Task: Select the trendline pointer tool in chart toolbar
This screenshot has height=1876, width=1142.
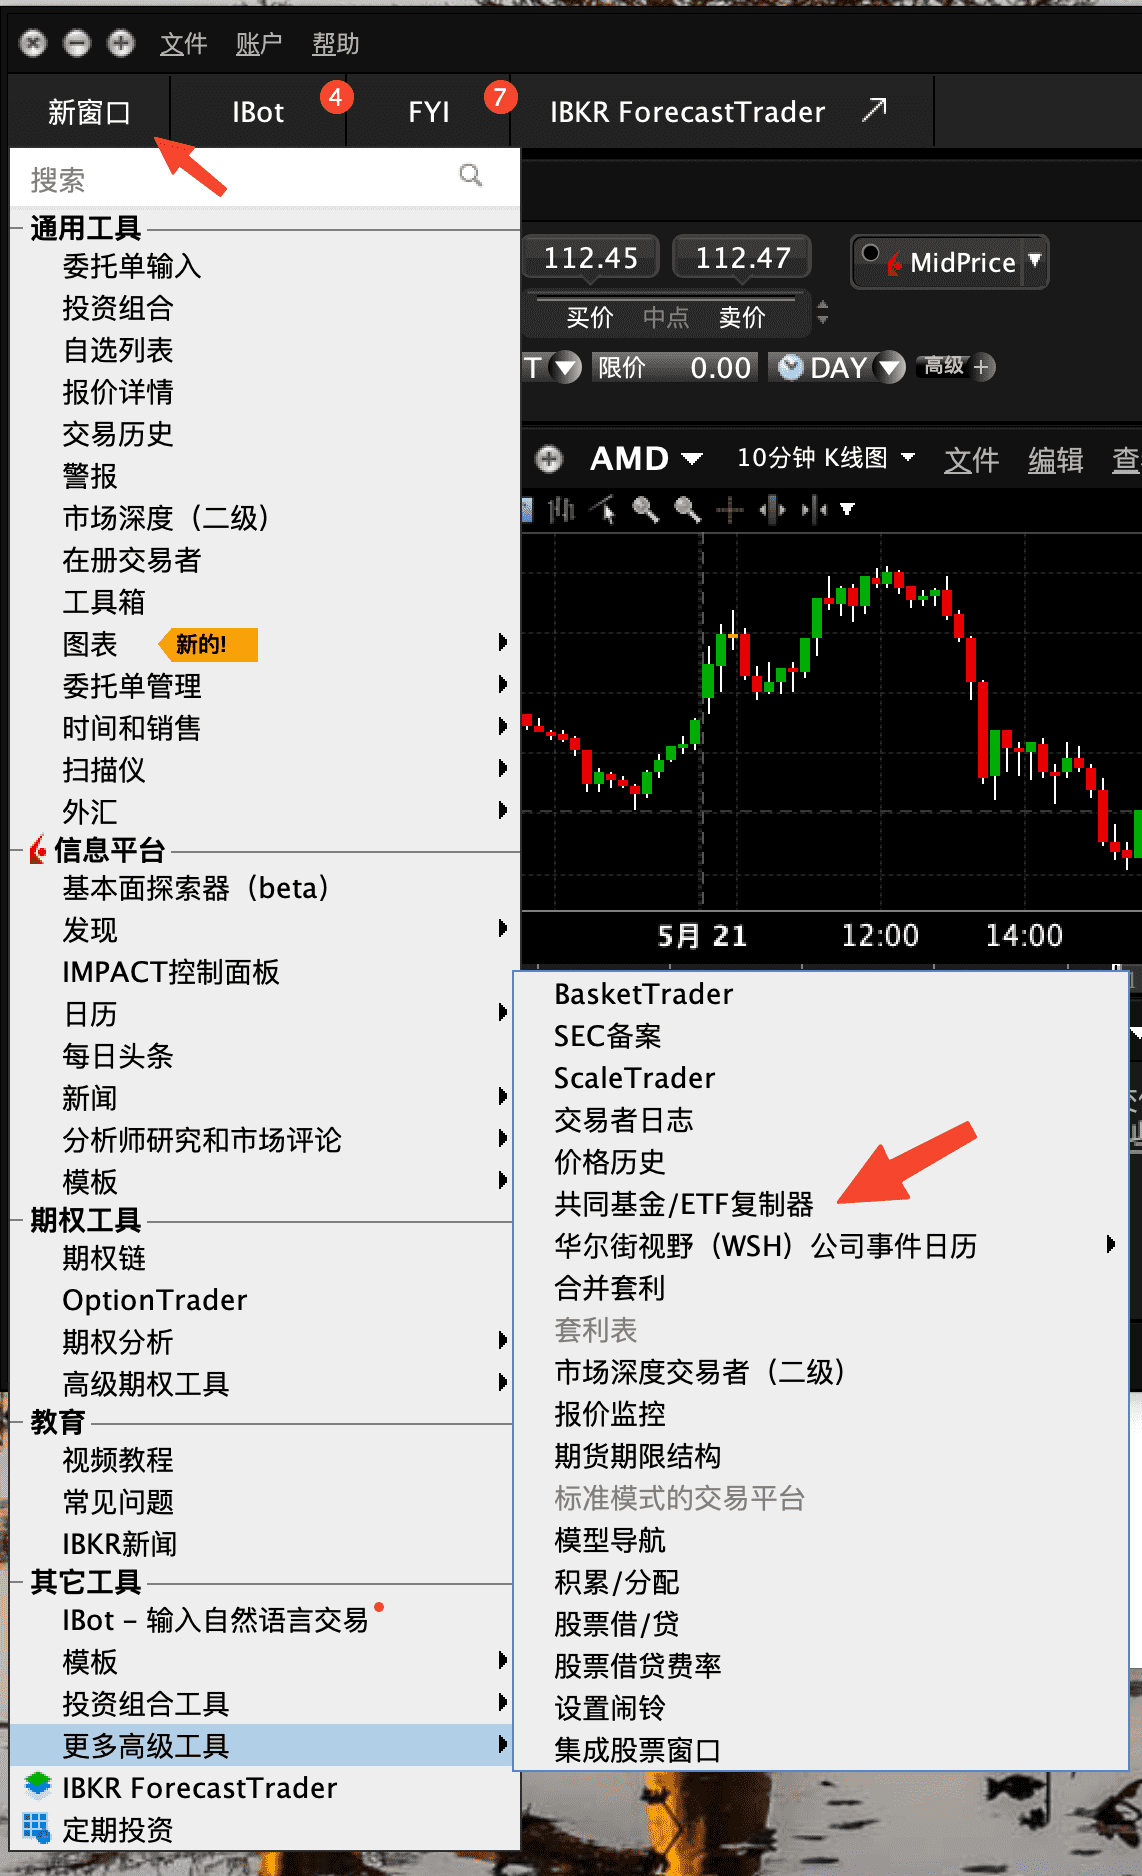Action: pos(603,510)
